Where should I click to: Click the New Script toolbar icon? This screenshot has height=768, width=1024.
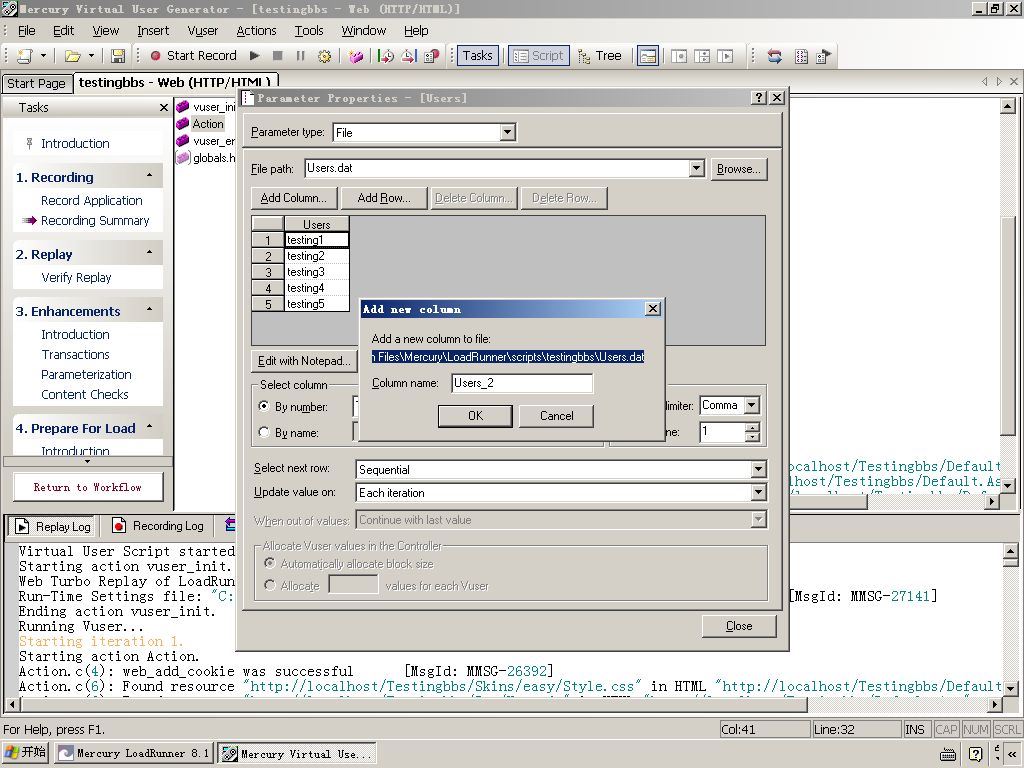click(25, 56)
